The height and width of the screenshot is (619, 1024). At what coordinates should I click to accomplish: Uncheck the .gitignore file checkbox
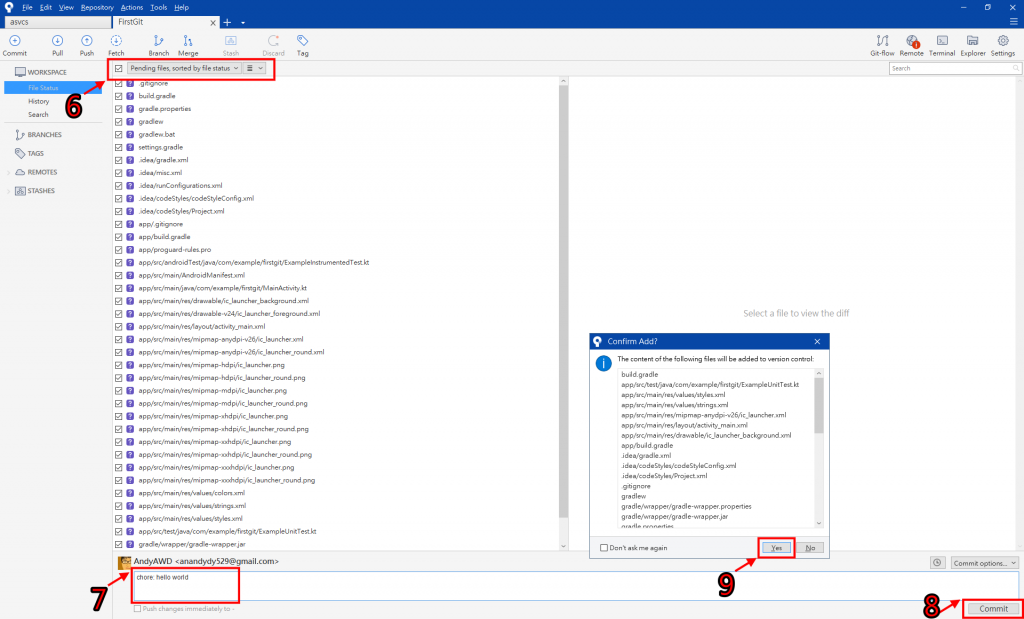tap(118, 84)
